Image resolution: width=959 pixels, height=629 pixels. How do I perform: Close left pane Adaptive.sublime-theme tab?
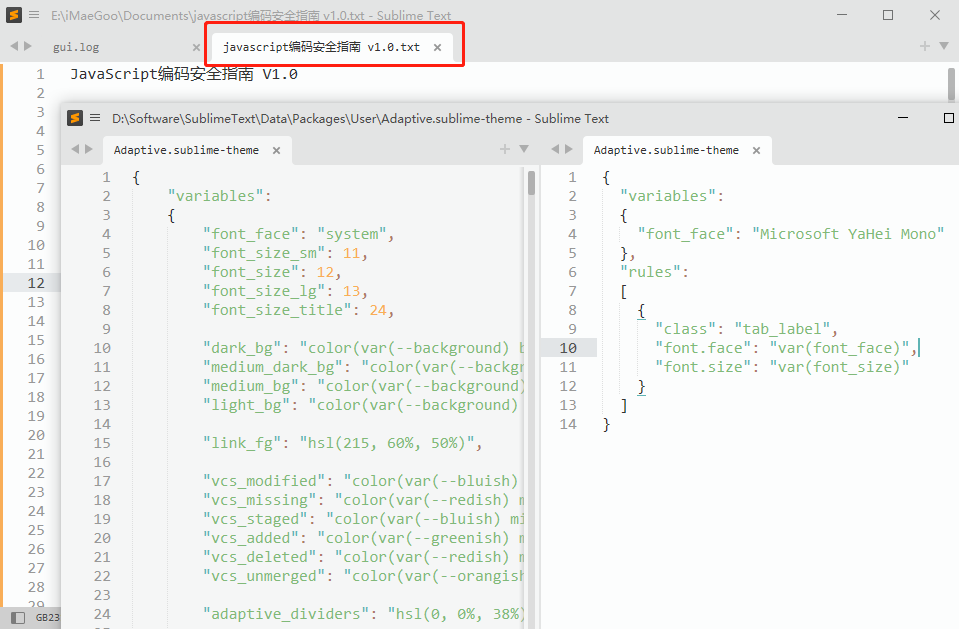click(x=276, y=151)
